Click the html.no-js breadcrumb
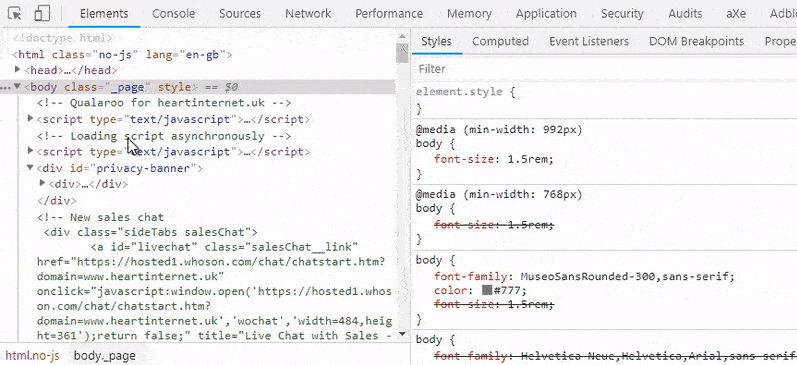Screen dimensions: 797x365 pos(32,355)
